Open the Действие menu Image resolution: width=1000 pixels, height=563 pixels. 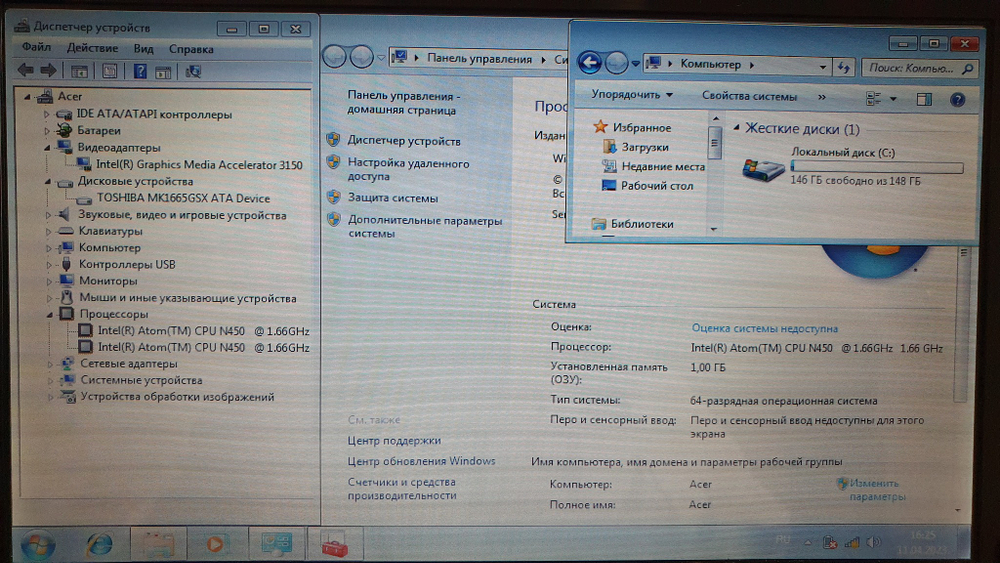[92, 48]
